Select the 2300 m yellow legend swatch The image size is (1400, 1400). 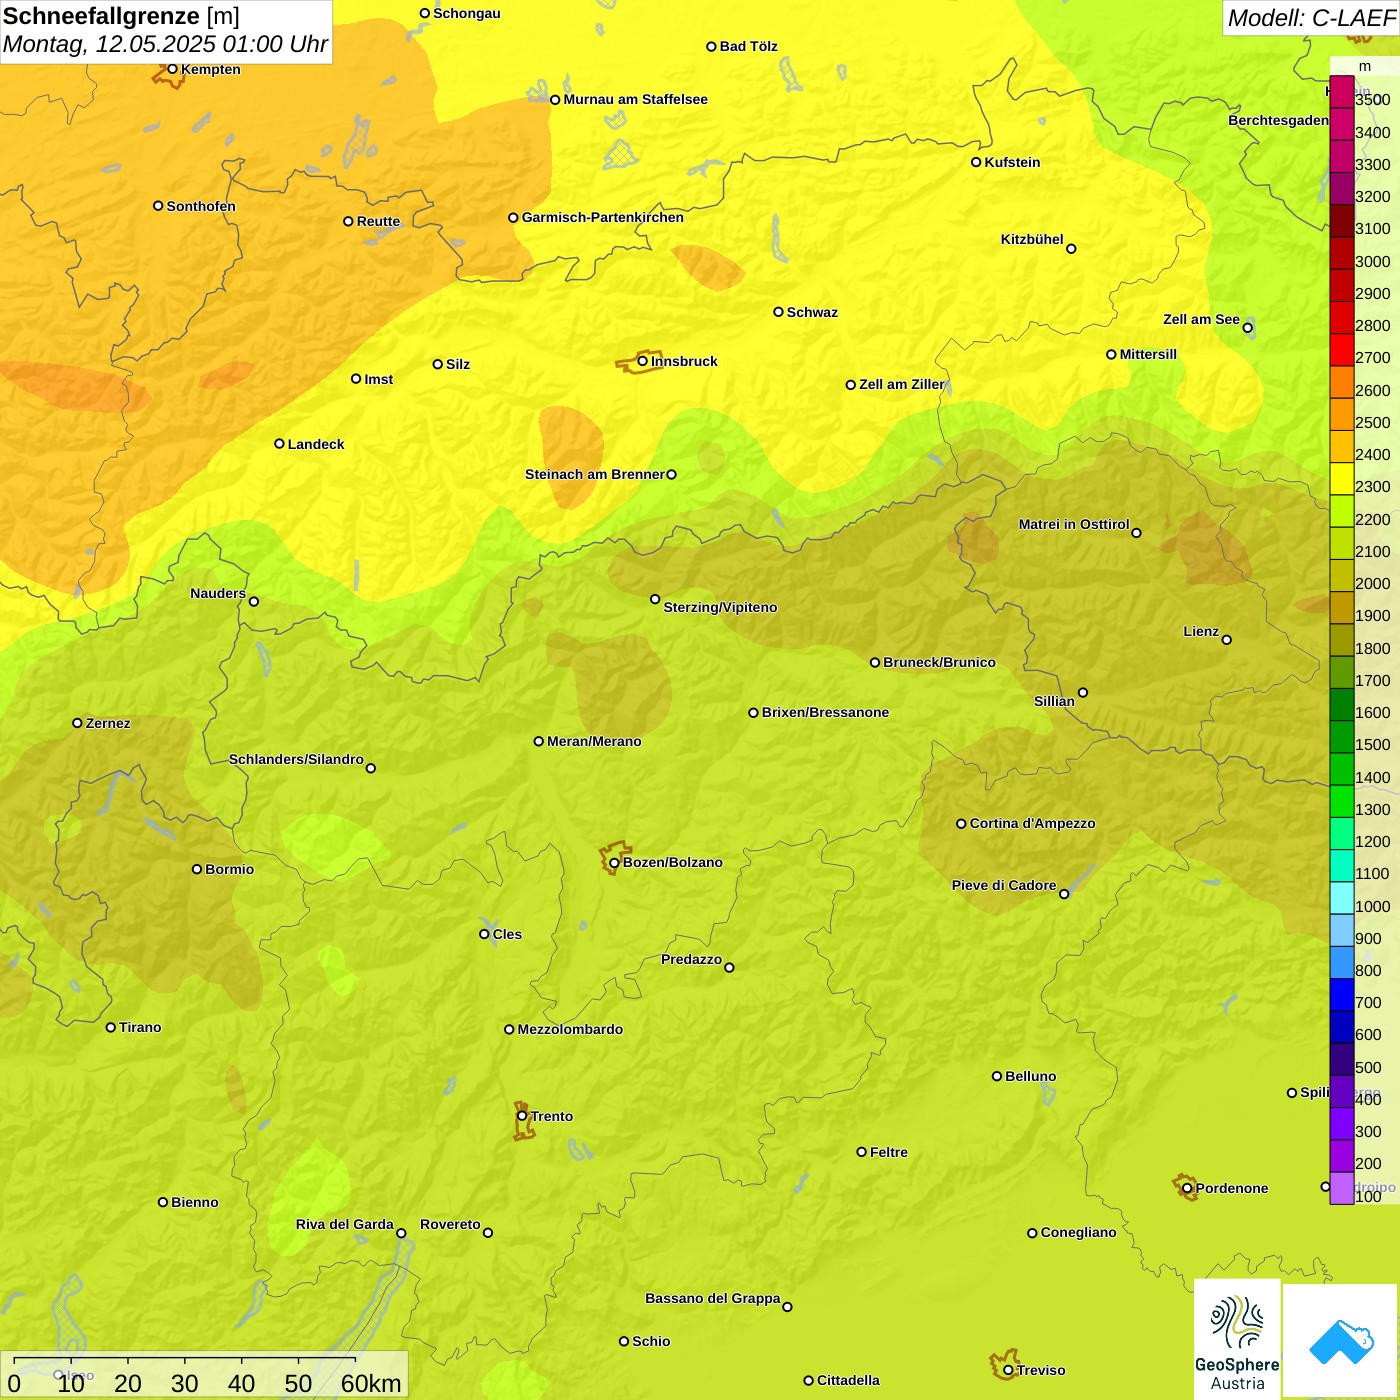pos(1342,479)
